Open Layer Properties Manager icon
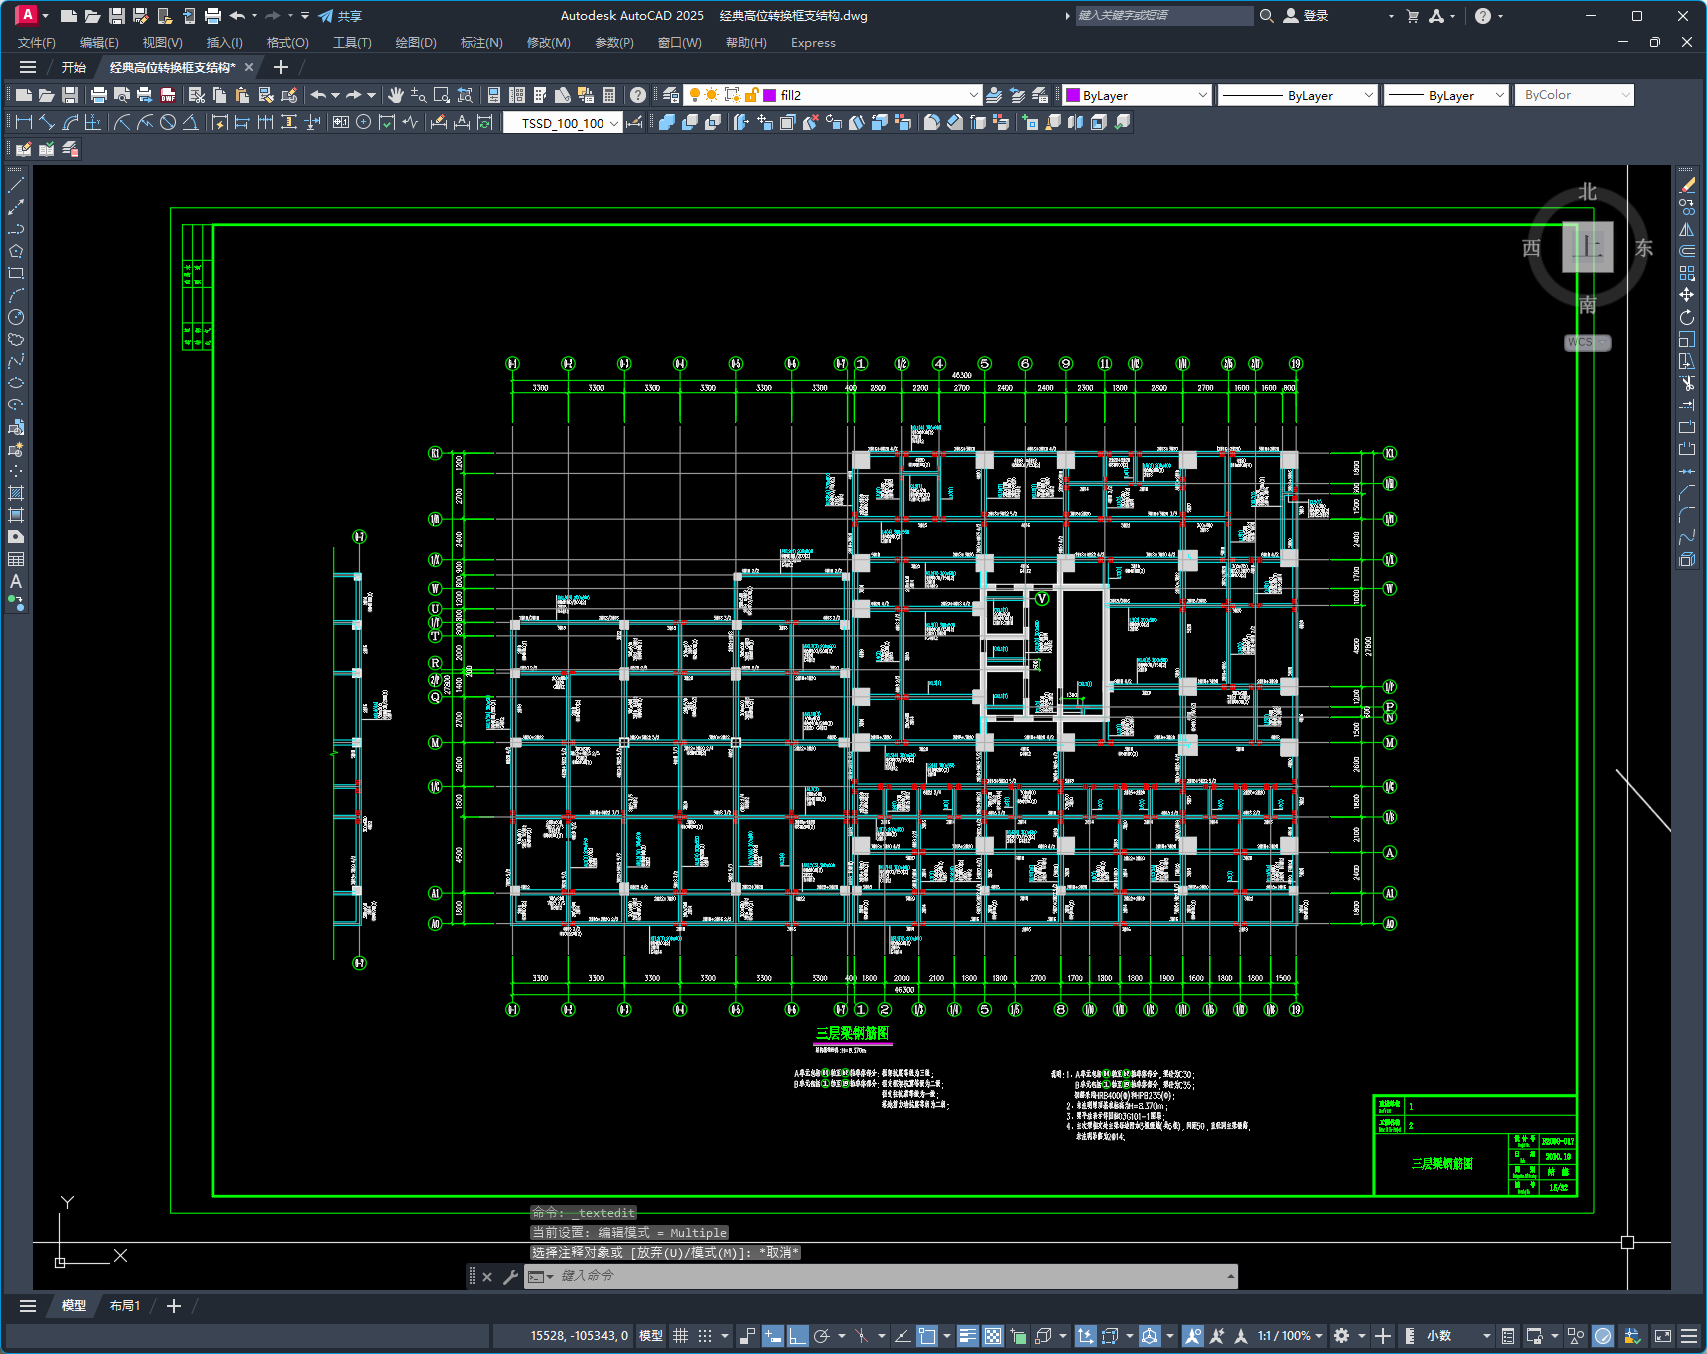The width and height of the screenshot is (1707, 1354). [671, 95]
